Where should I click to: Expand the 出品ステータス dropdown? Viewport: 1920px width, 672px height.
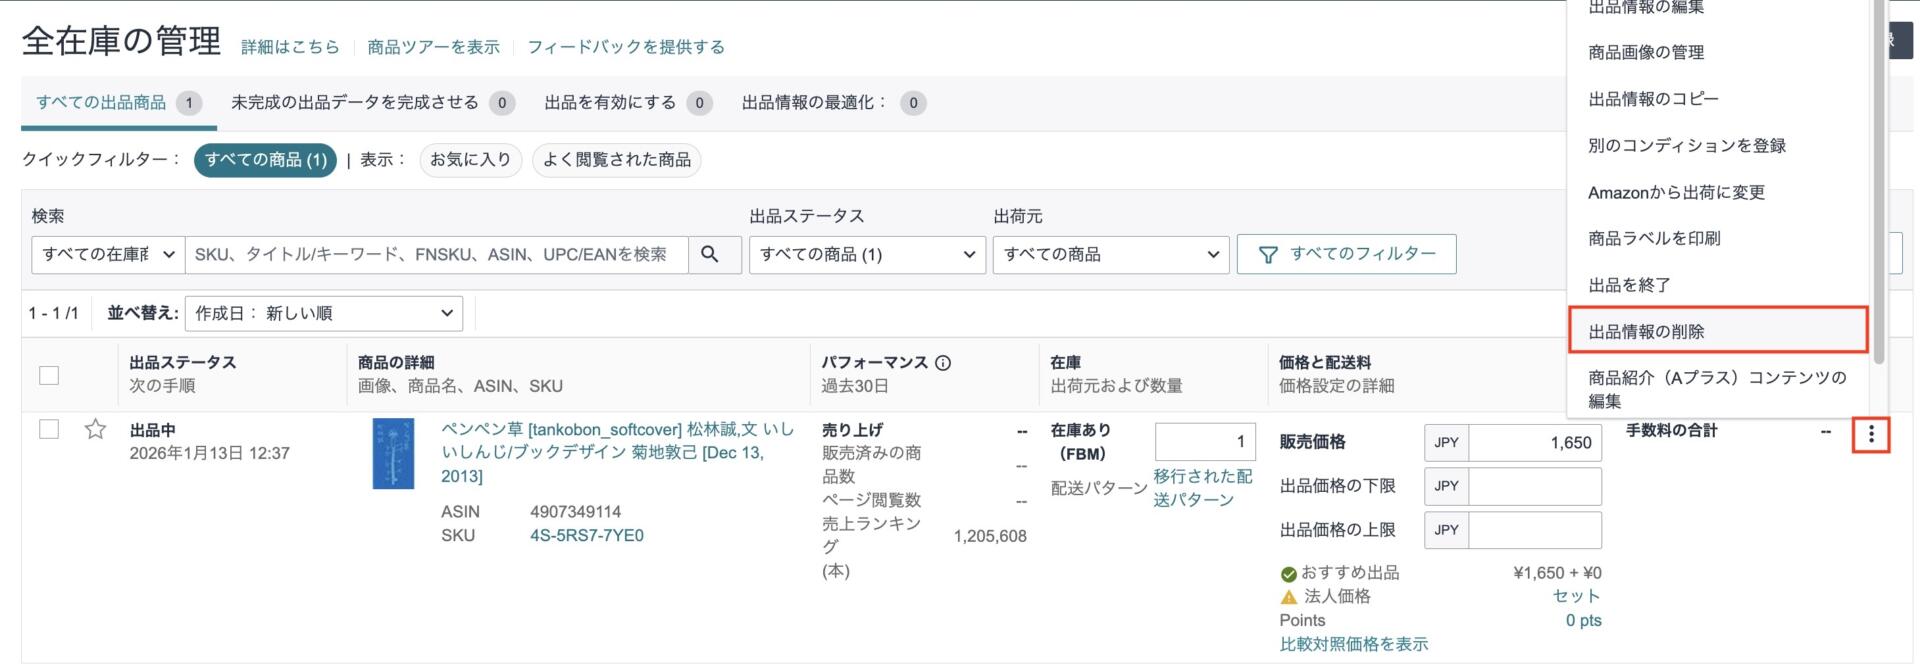point(867,254)
